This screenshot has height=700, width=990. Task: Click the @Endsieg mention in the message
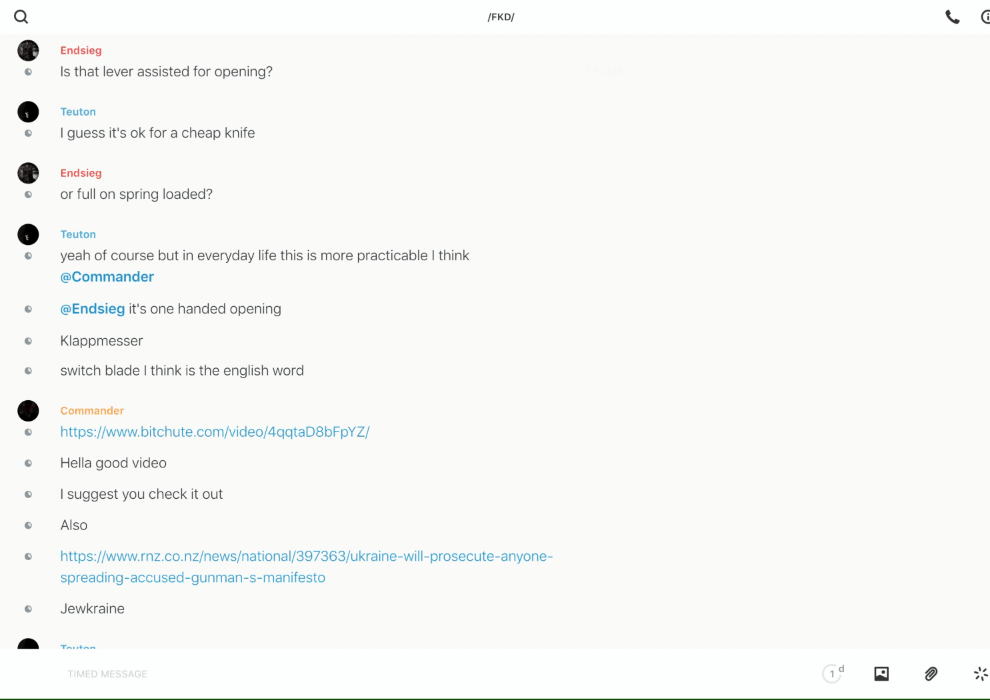click(92, 309)
